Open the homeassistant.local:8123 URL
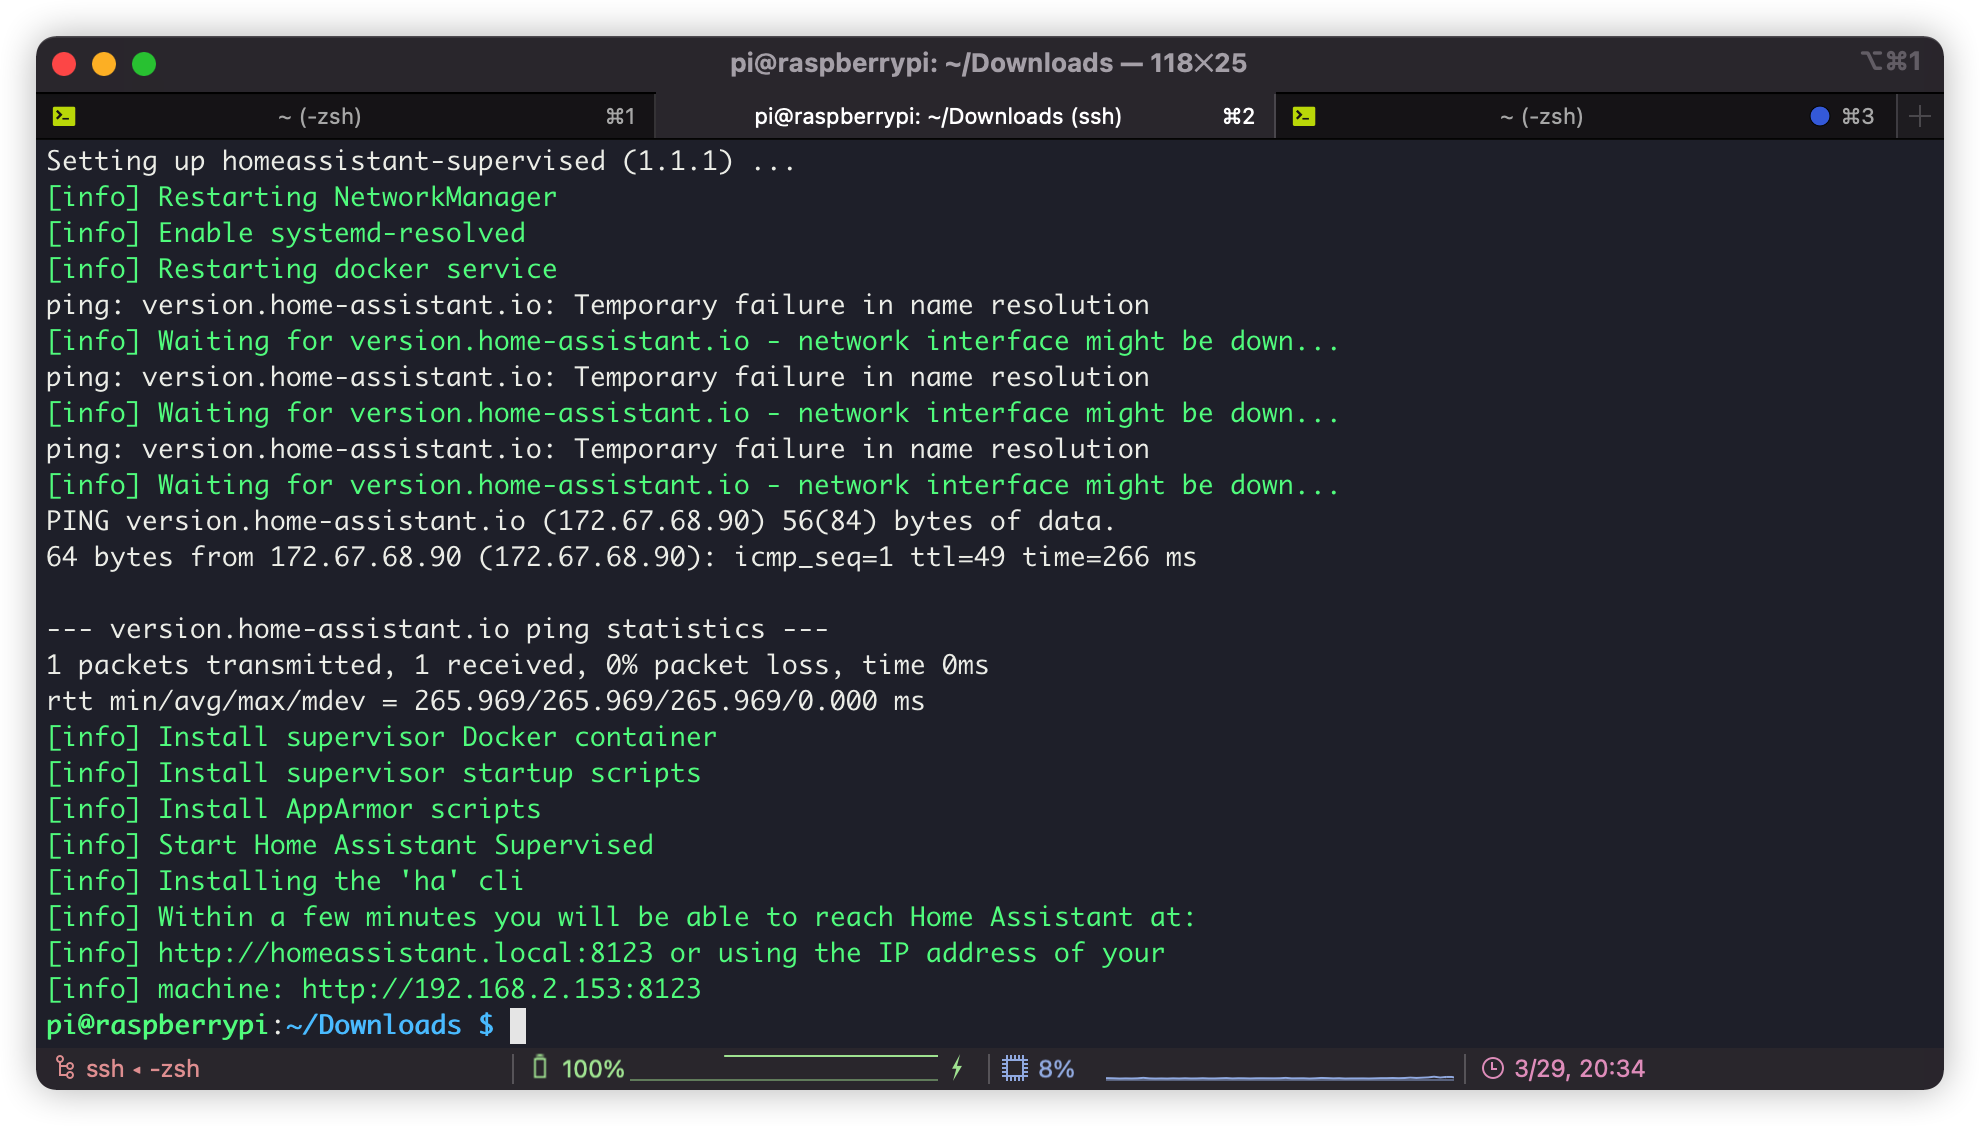The width and height of the screenshot is (1980, 1126). (405, 953)
